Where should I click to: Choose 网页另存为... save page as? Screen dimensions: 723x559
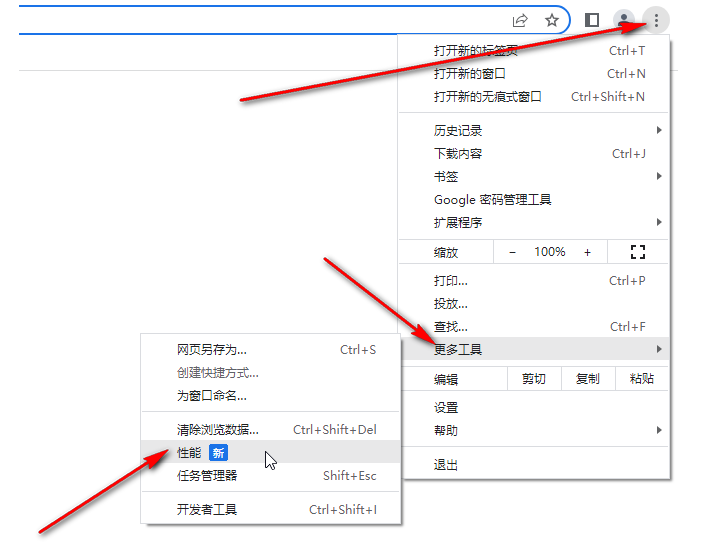(271, 350)
